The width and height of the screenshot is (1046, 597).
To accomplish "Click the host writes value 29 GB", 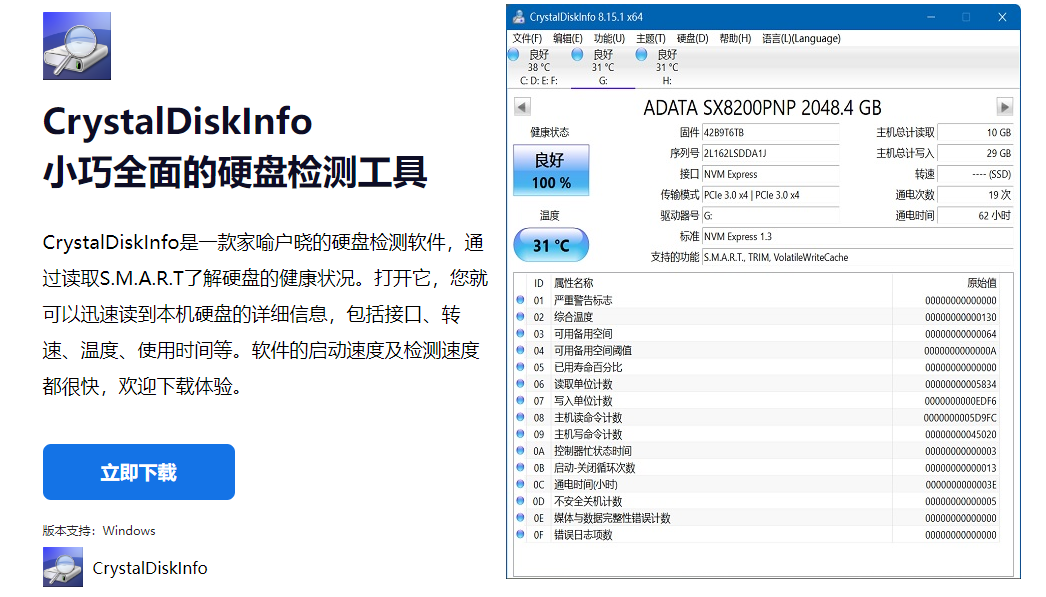I will click(x=975, y=153).
